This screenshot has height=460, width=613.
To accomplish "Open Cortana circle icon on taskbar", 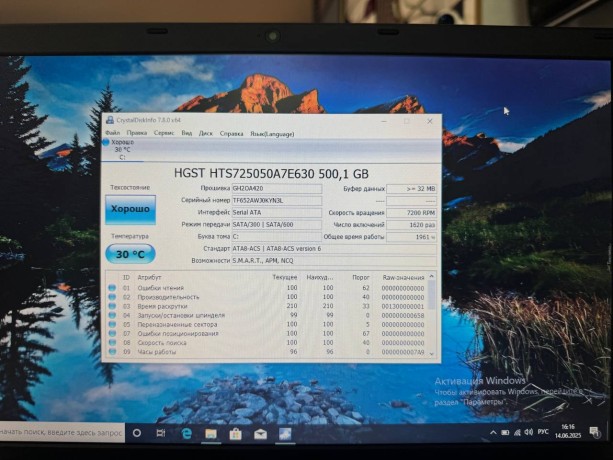I will [x=137, y=433].
